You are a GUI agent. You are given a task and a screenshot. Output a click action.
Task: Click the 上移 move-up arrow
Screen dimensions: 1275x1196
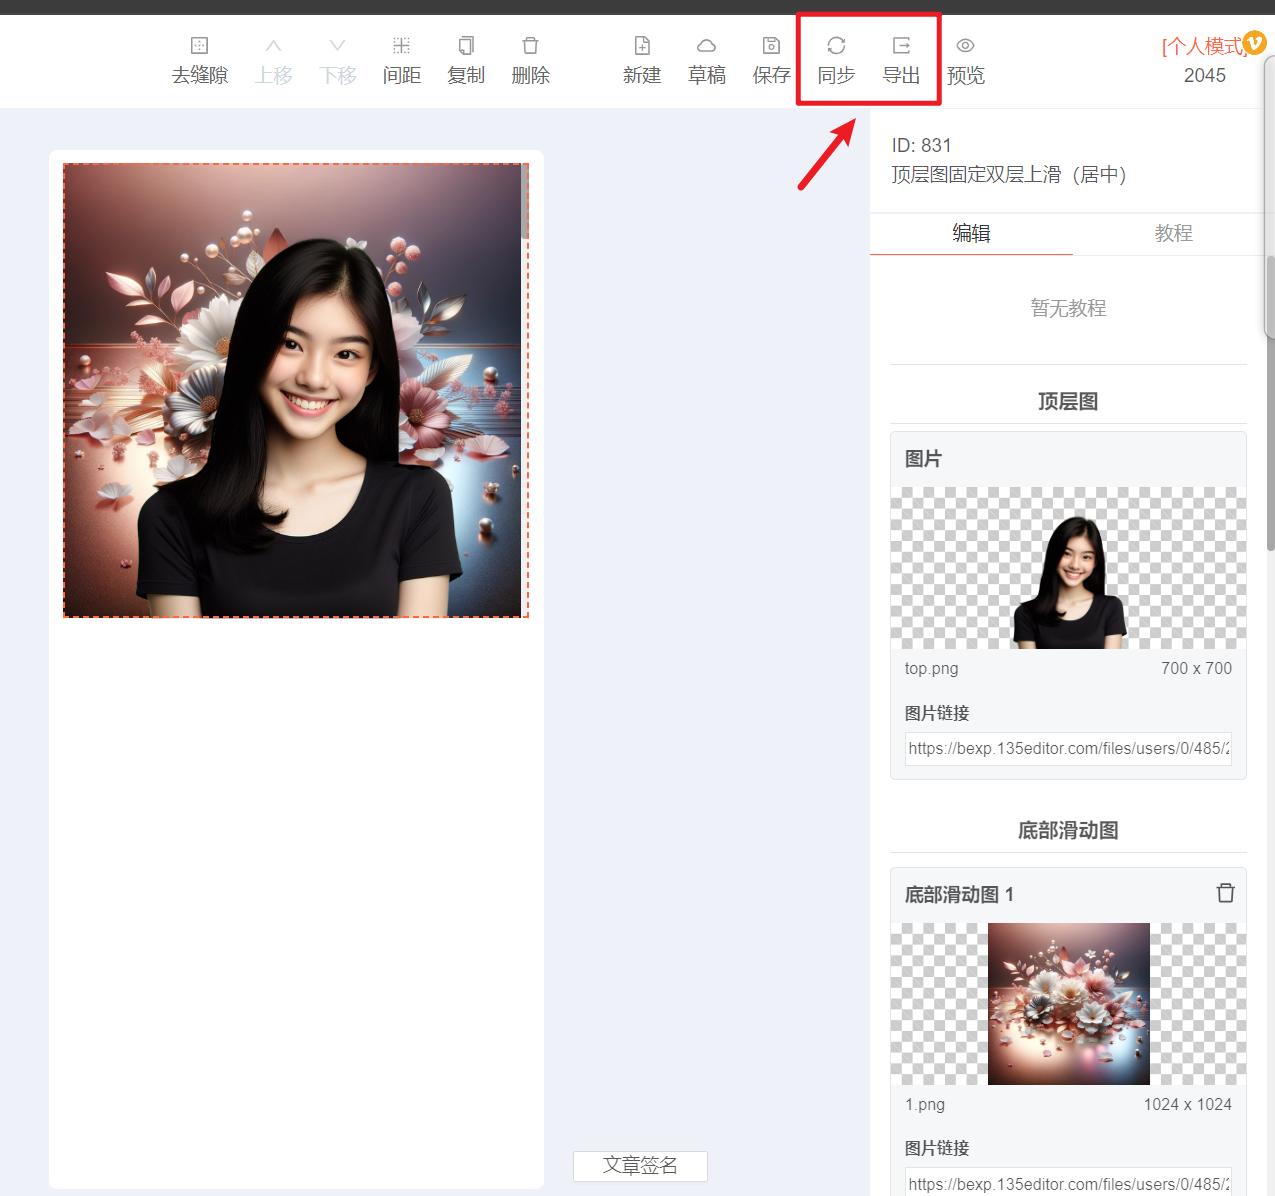[273, 46]
